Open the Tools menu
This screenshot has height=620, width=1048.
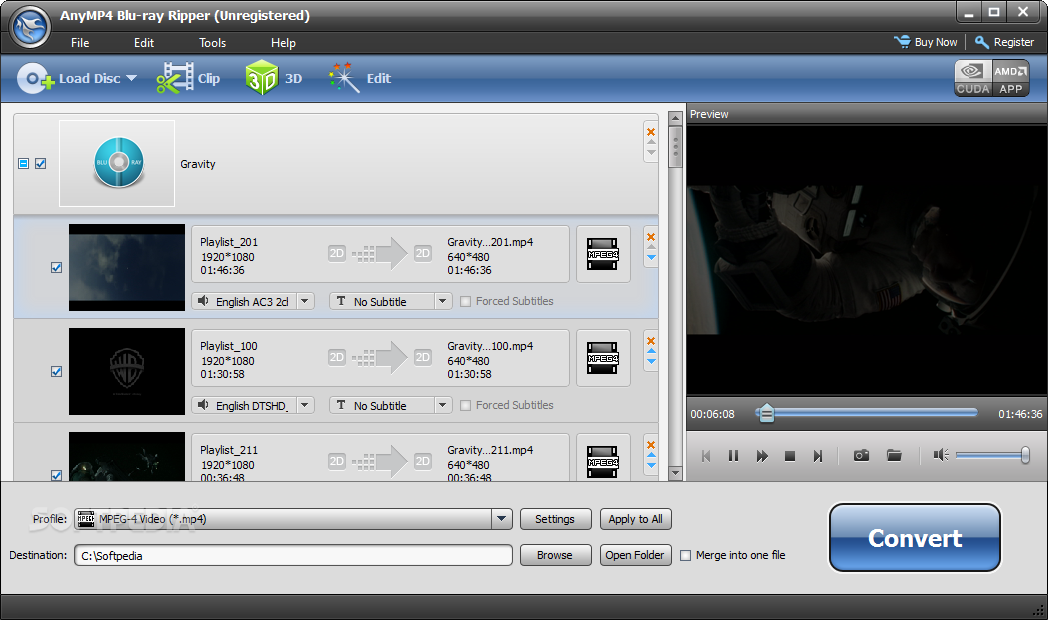pos(213,43)
